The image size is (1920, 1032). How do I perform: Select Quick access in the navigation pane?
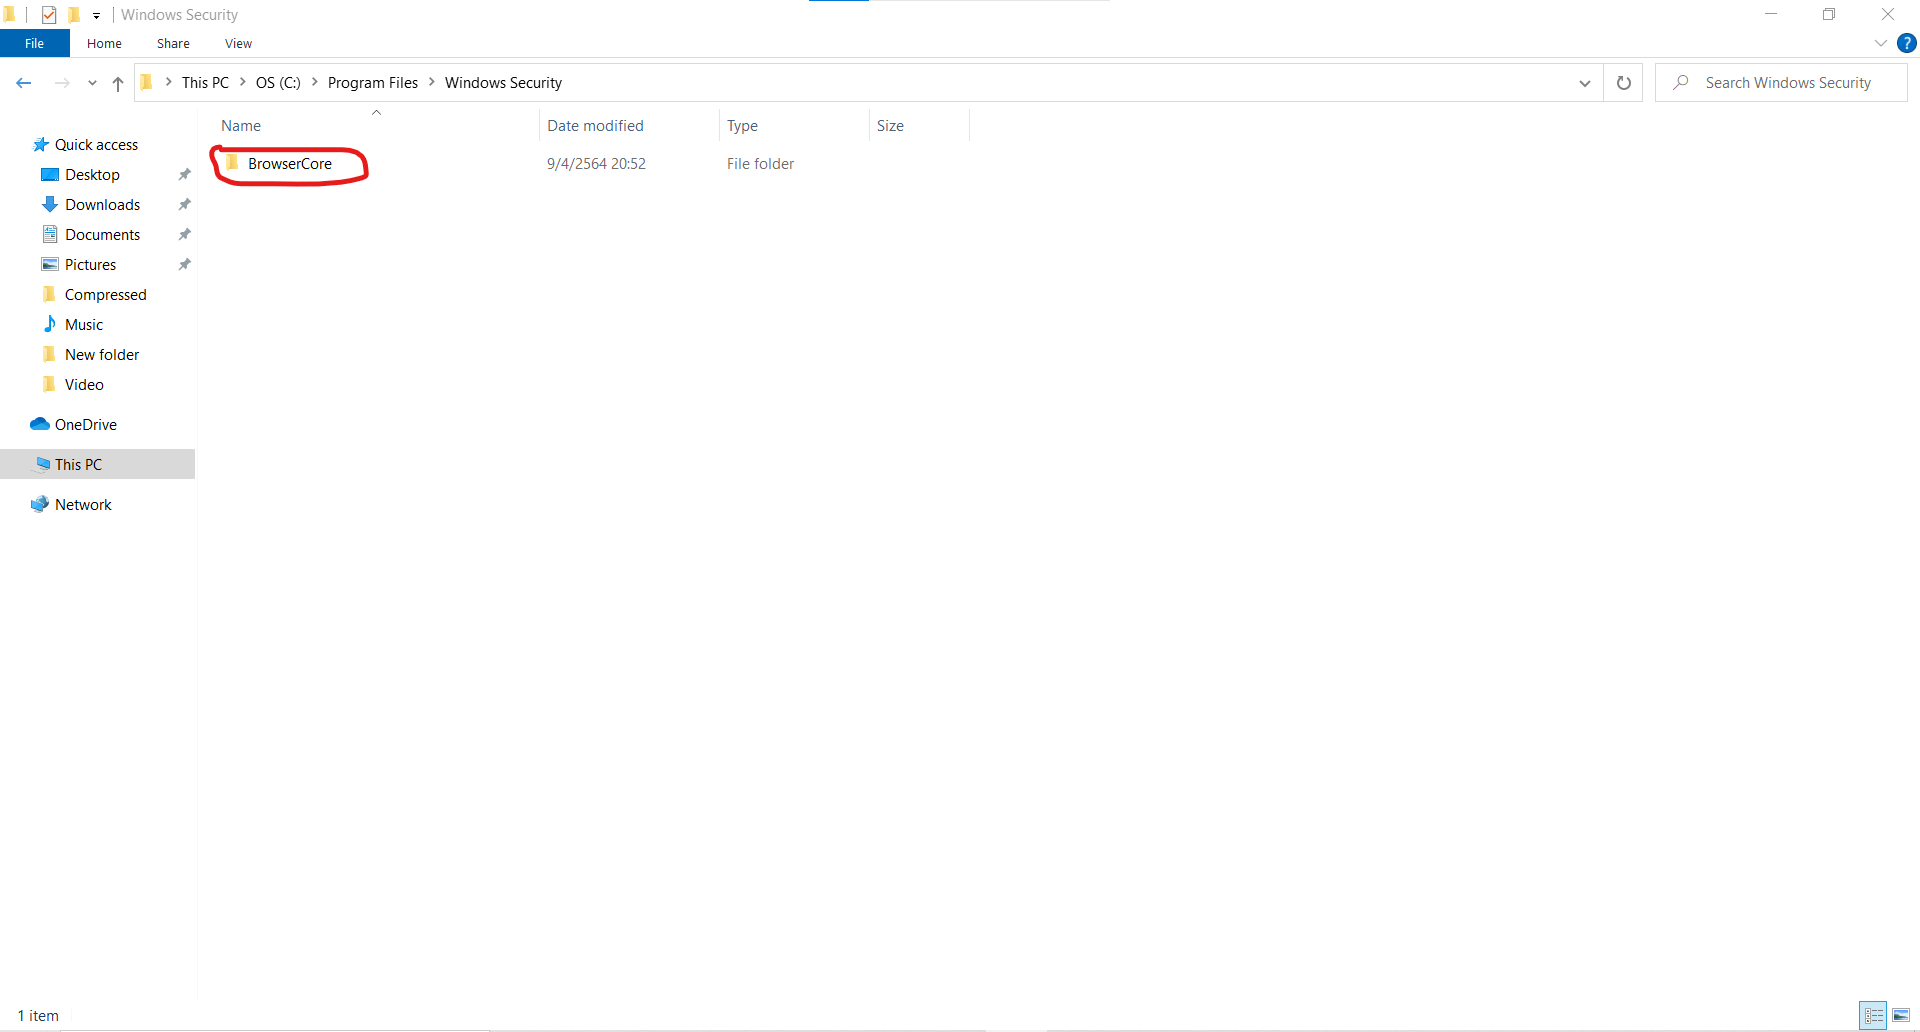click(x=96, y=145)
